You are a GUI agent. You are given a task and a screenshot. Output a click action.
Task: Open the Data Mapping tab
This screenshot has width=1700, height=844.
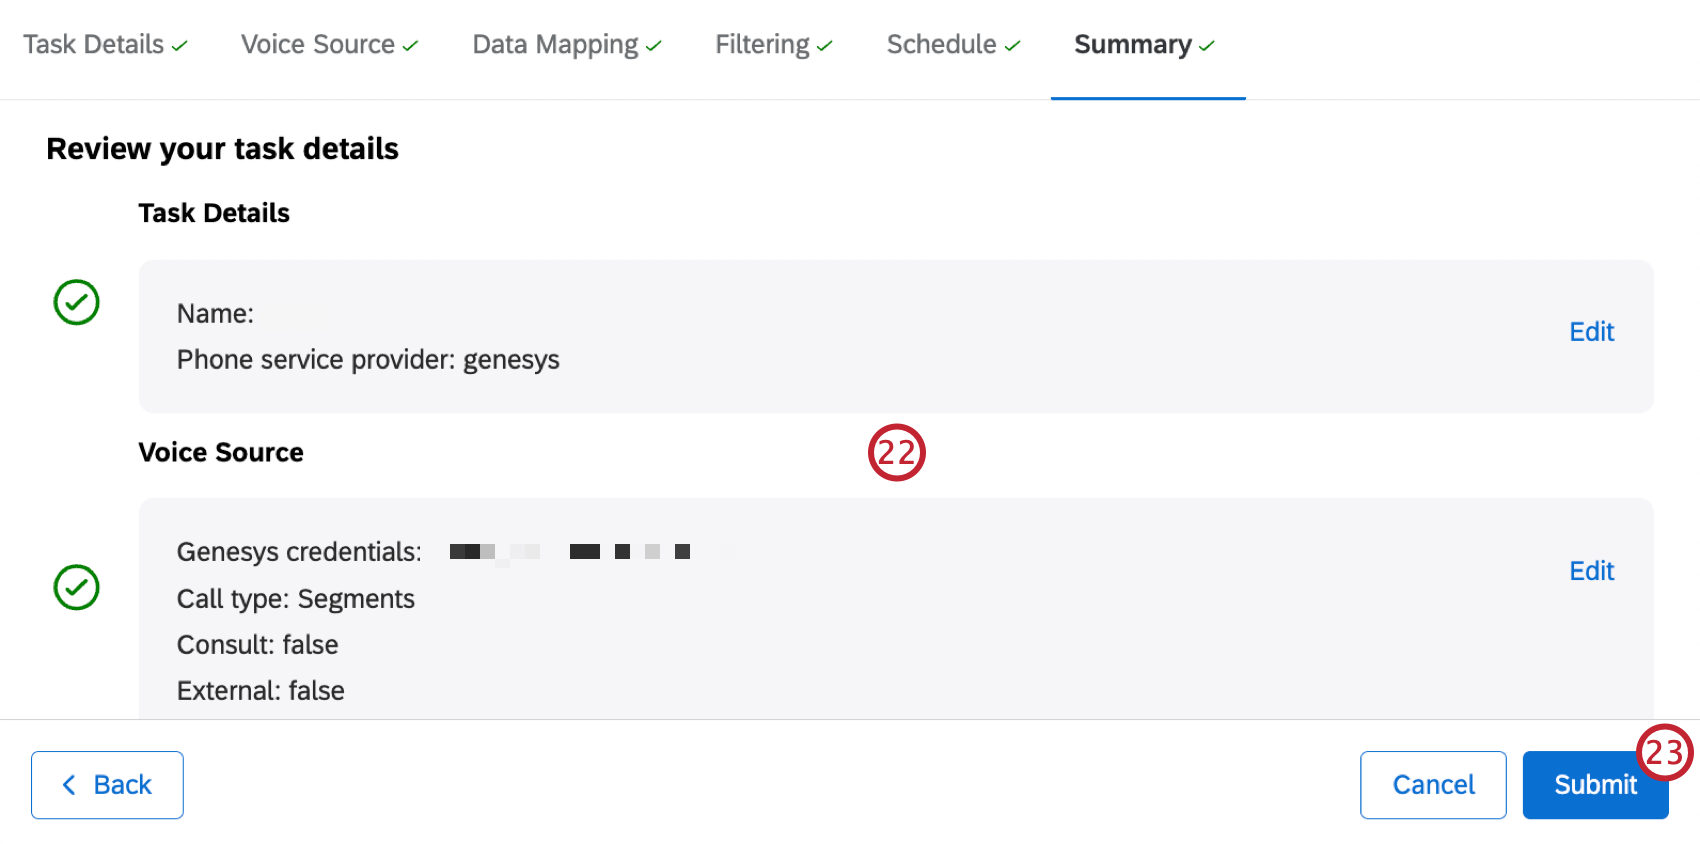[x=554, y=44]
